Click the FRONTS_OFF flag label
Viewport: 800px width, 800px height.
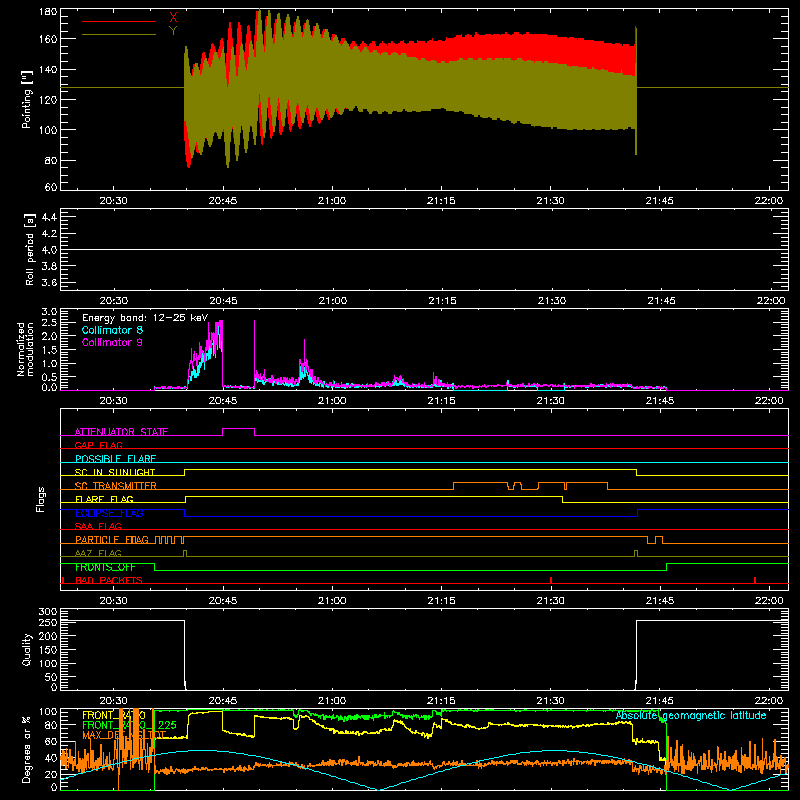[x=105, y=567]
